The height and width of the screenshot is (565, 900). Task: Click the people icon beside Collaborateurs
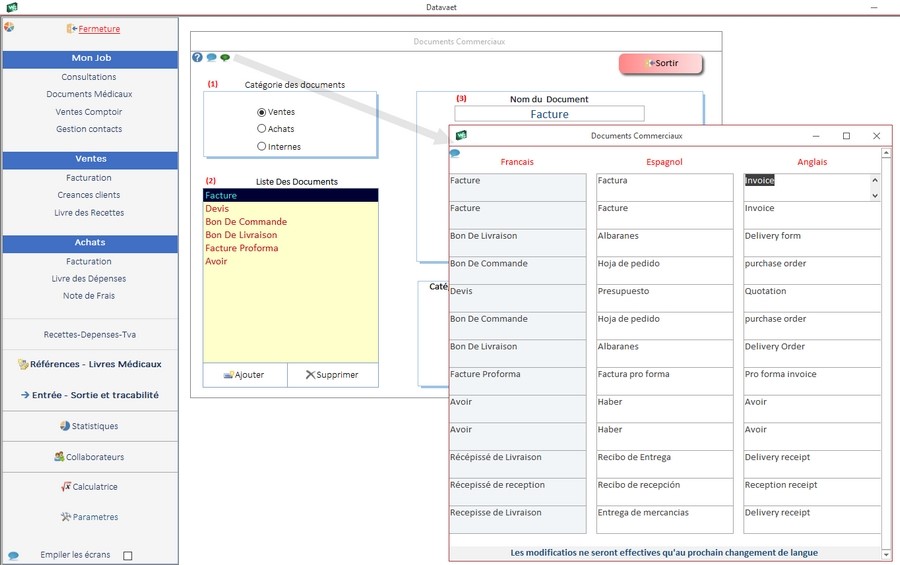coord(59,456)
